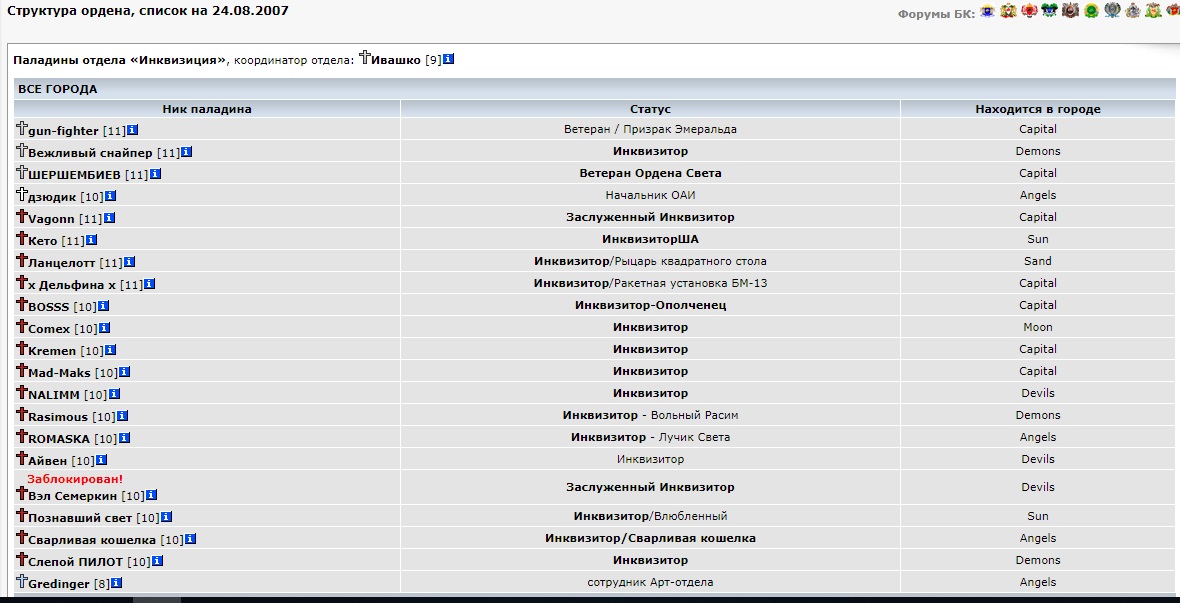The image size is (1180, 603).
Task: Open player link gun-fighter
Action: pyautogui.click(x=63, y=131)
